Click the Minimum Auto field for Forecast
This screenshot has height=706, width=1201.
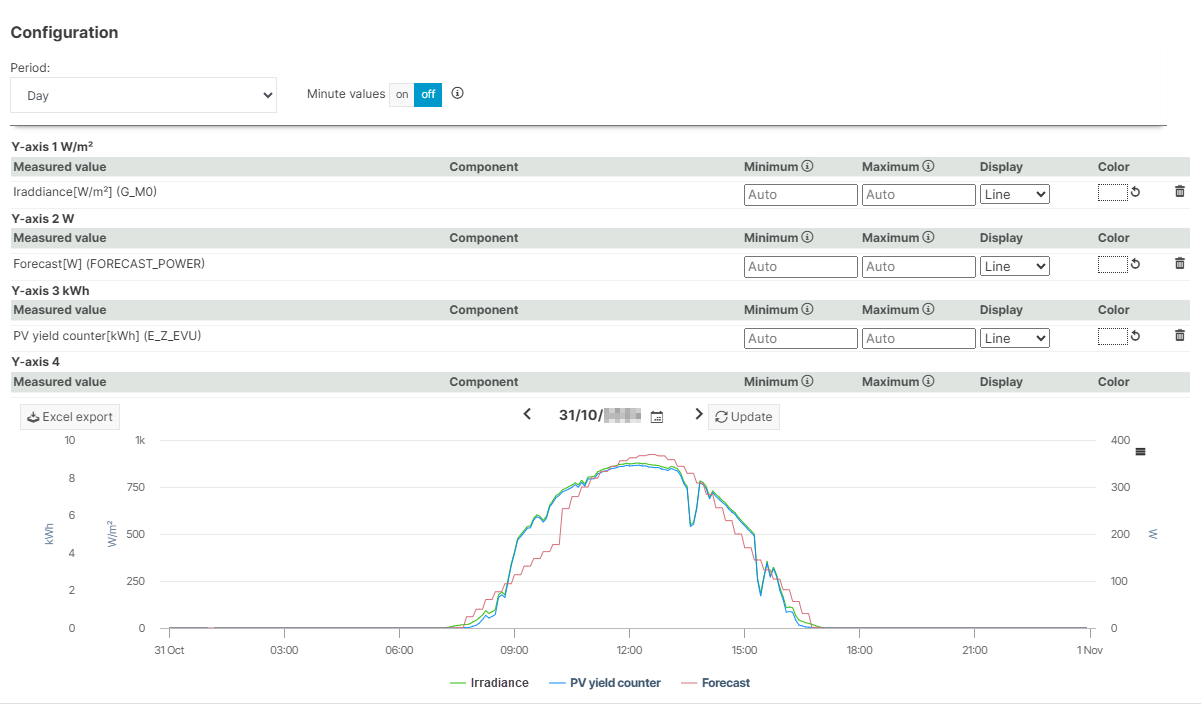click(x=800, y=266)
